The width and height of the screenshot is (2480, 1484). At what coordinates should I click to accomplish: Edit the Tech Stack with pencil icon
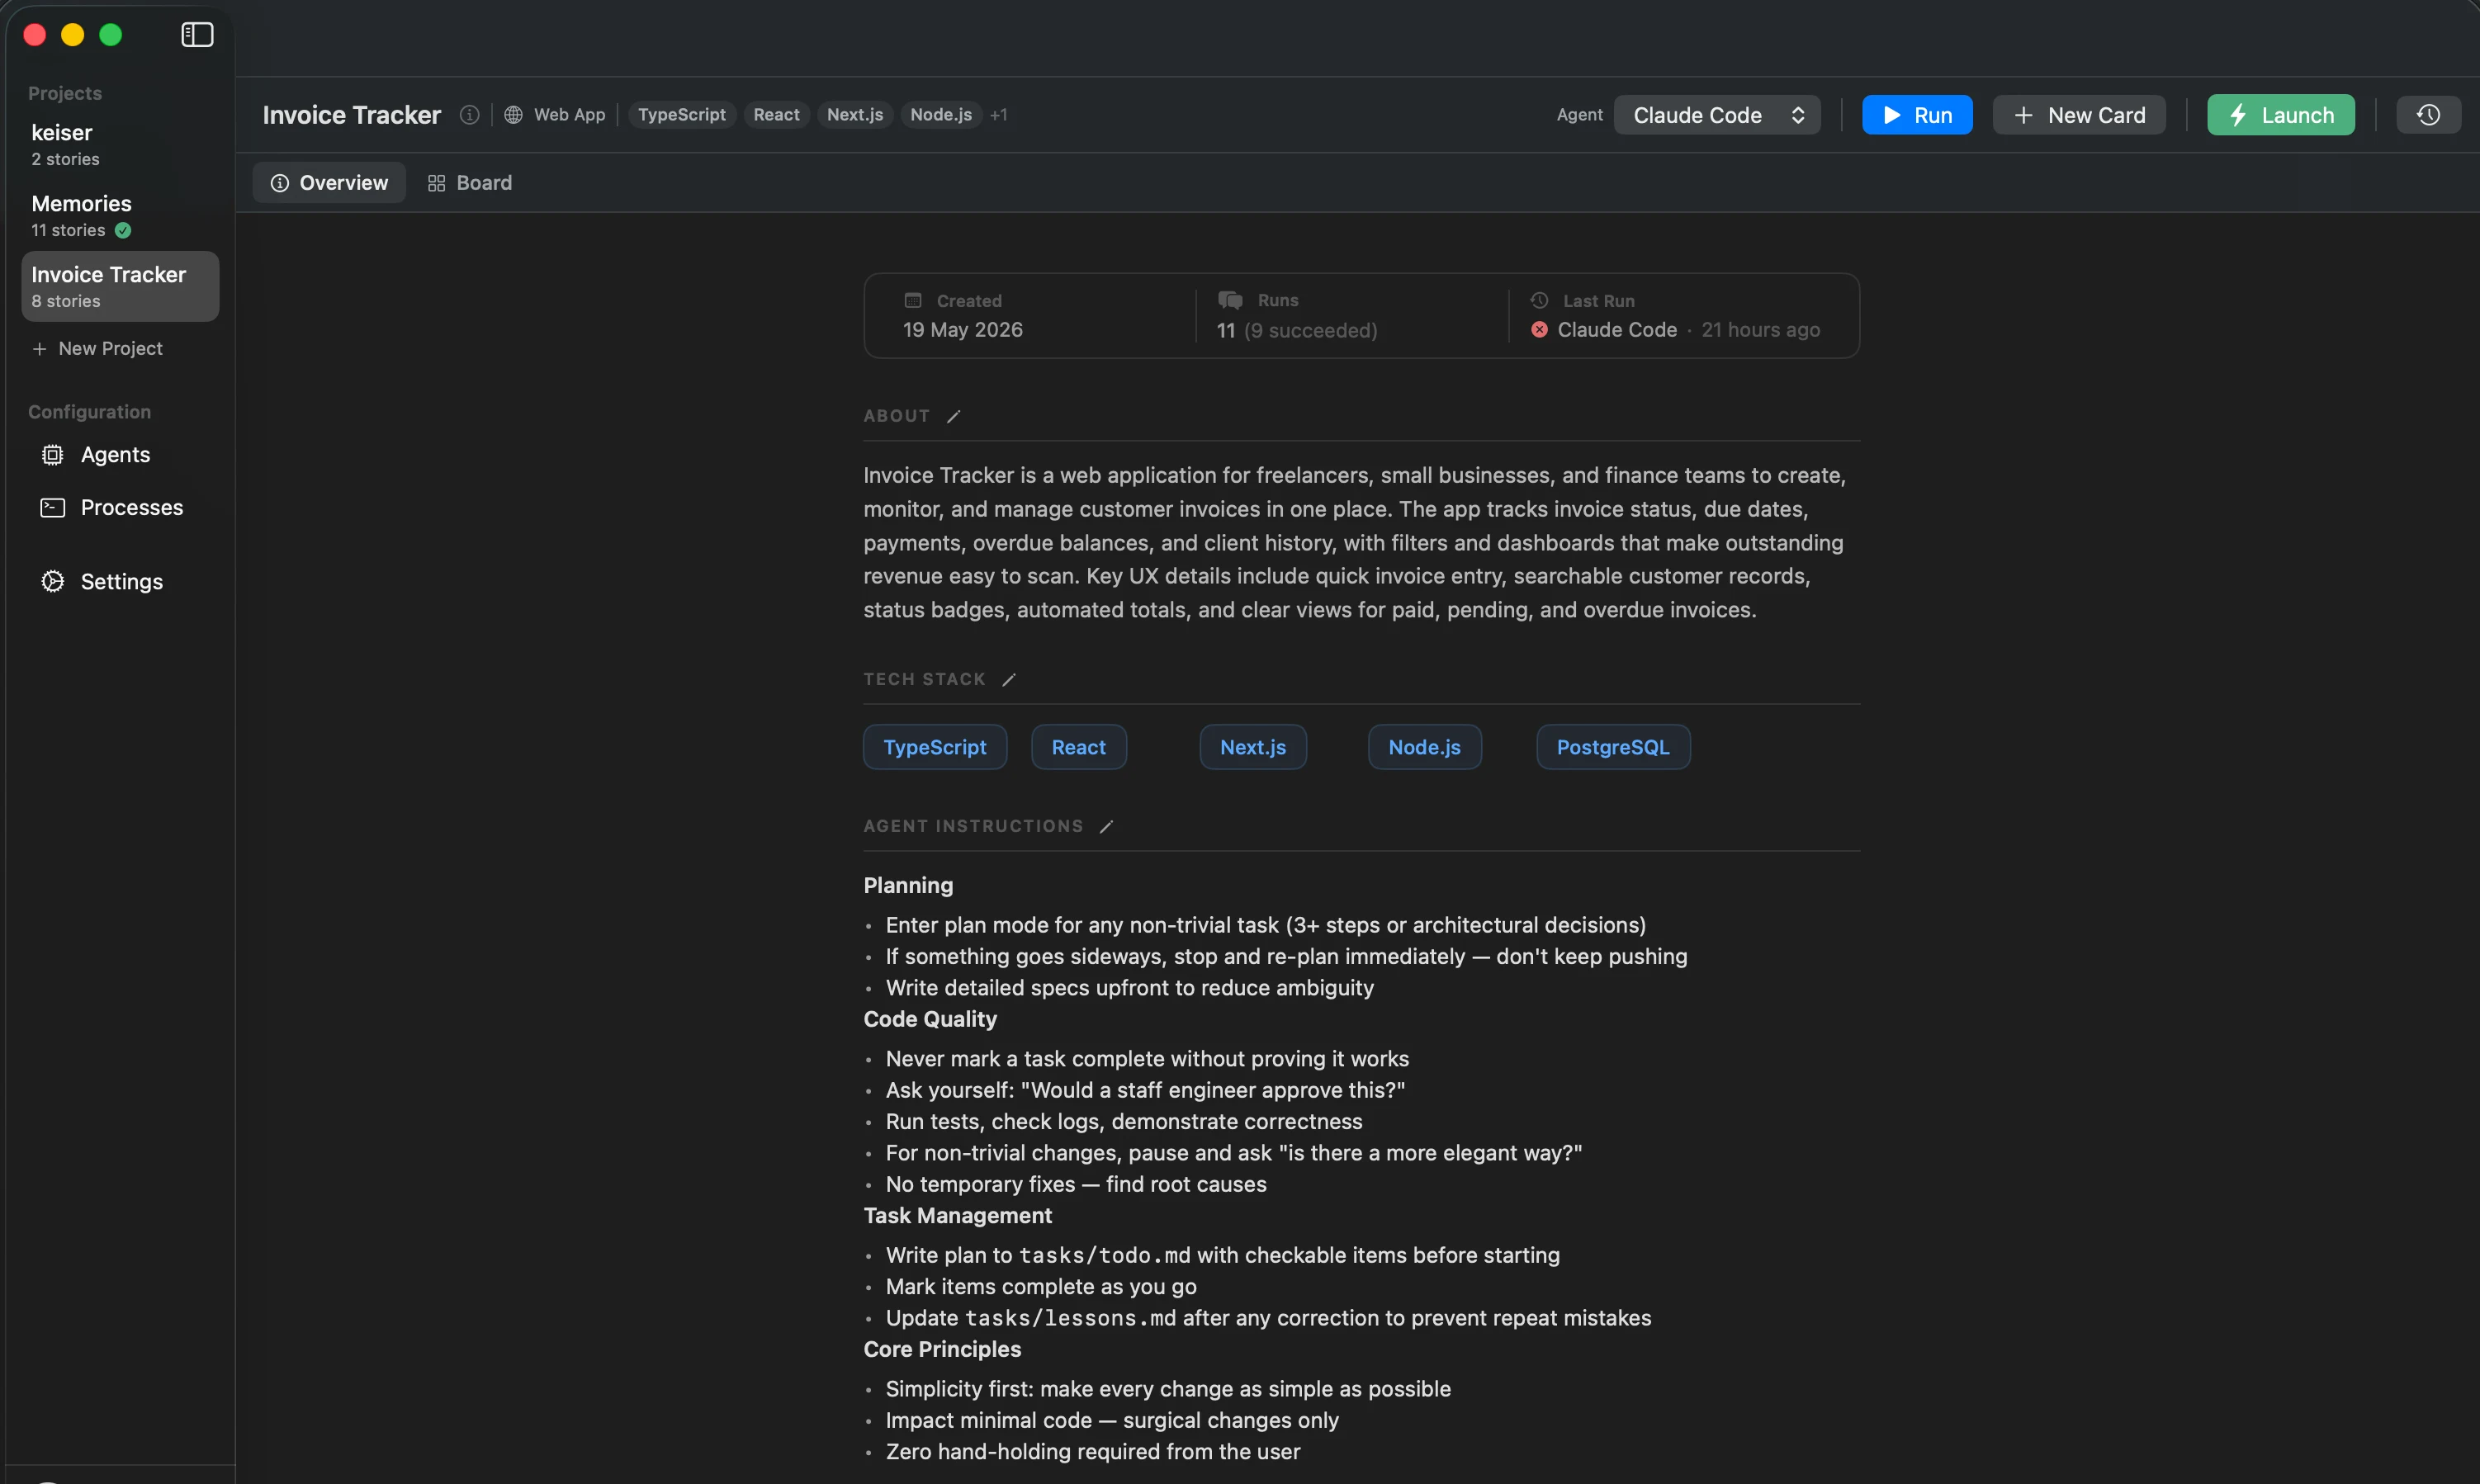(x=1009, y=680)
